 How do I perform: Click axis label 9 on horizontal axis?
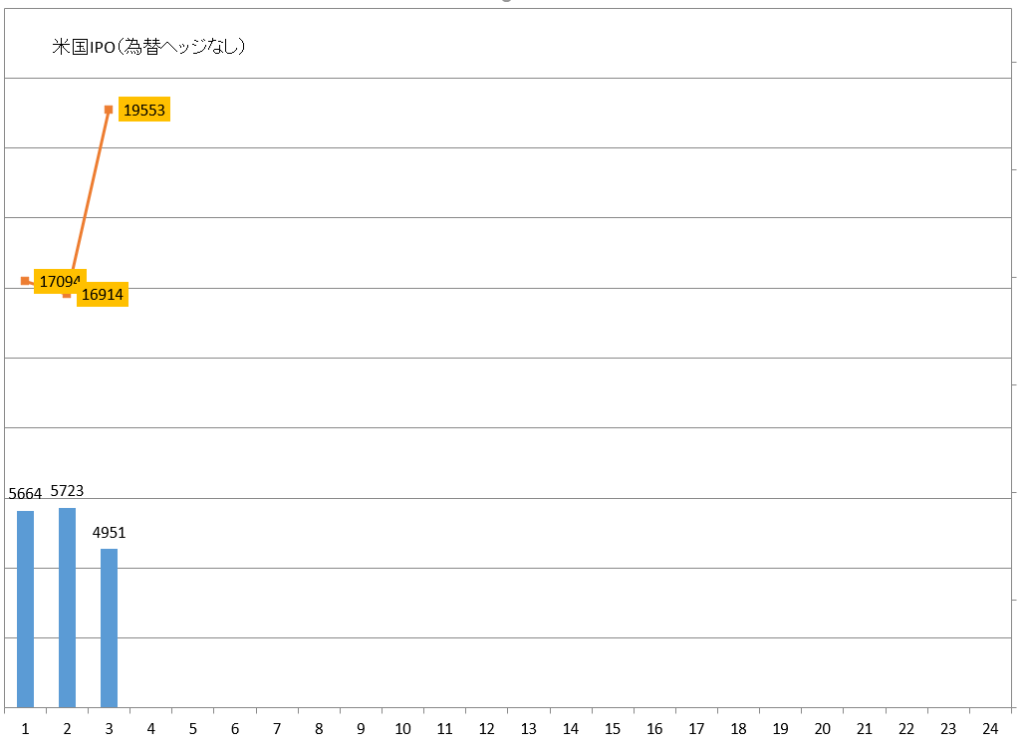tap(360, 729)
